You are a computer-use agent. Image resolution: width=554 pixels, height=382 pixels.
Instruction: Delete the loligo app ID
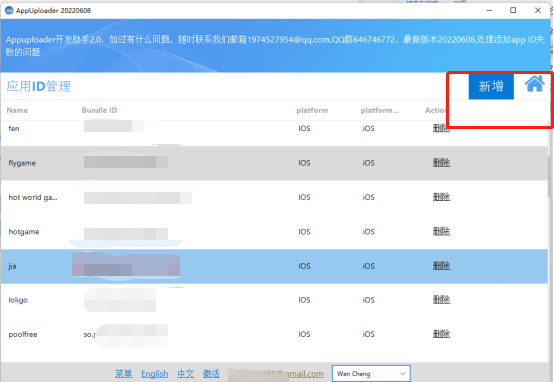pos(441,300)
